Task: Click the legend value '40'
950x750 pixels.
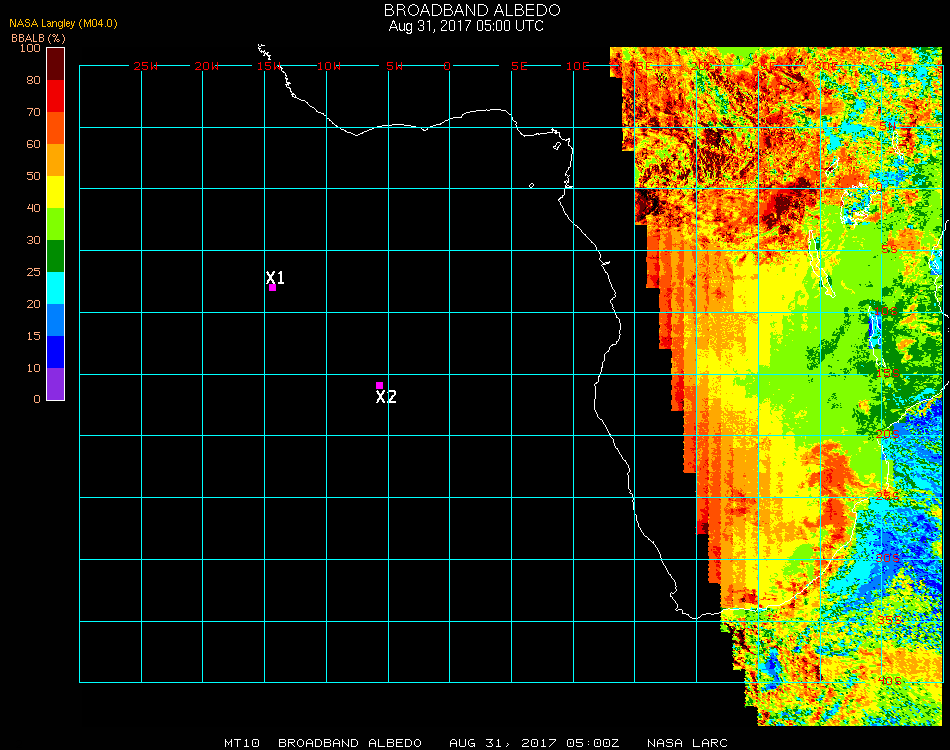Action: tap(33, 208)
